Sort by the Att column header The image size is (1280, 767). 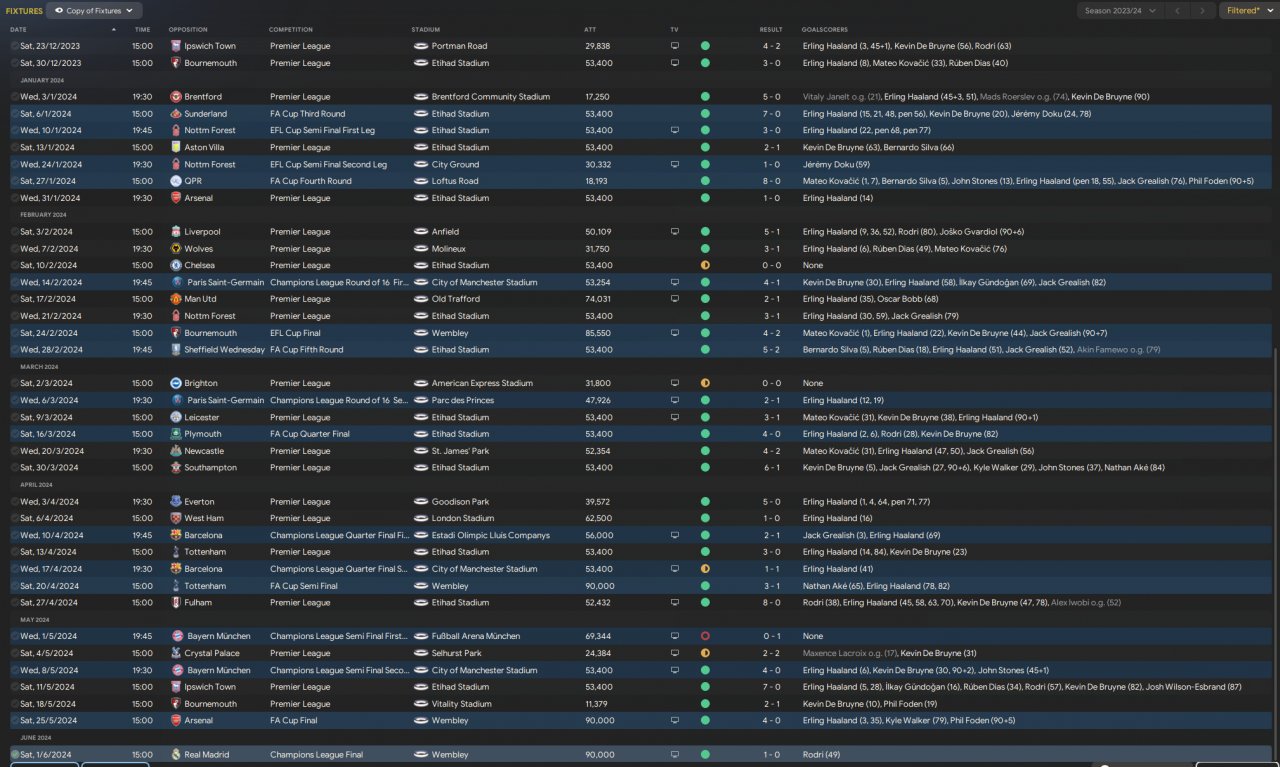[x=590, y=30]
